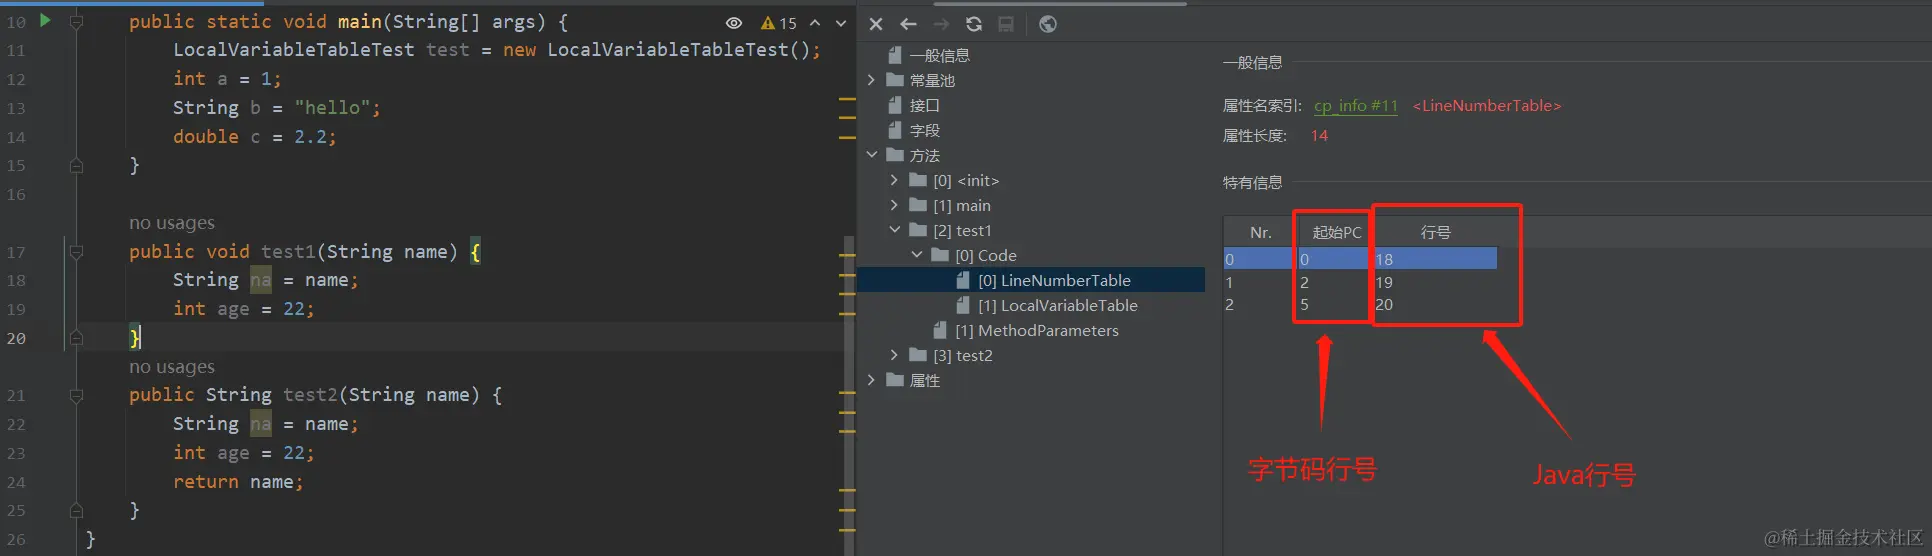Click the <LineNumberTable> attribute name text
Viewport: 1932px width, 556px height.
click(1486, 105)
